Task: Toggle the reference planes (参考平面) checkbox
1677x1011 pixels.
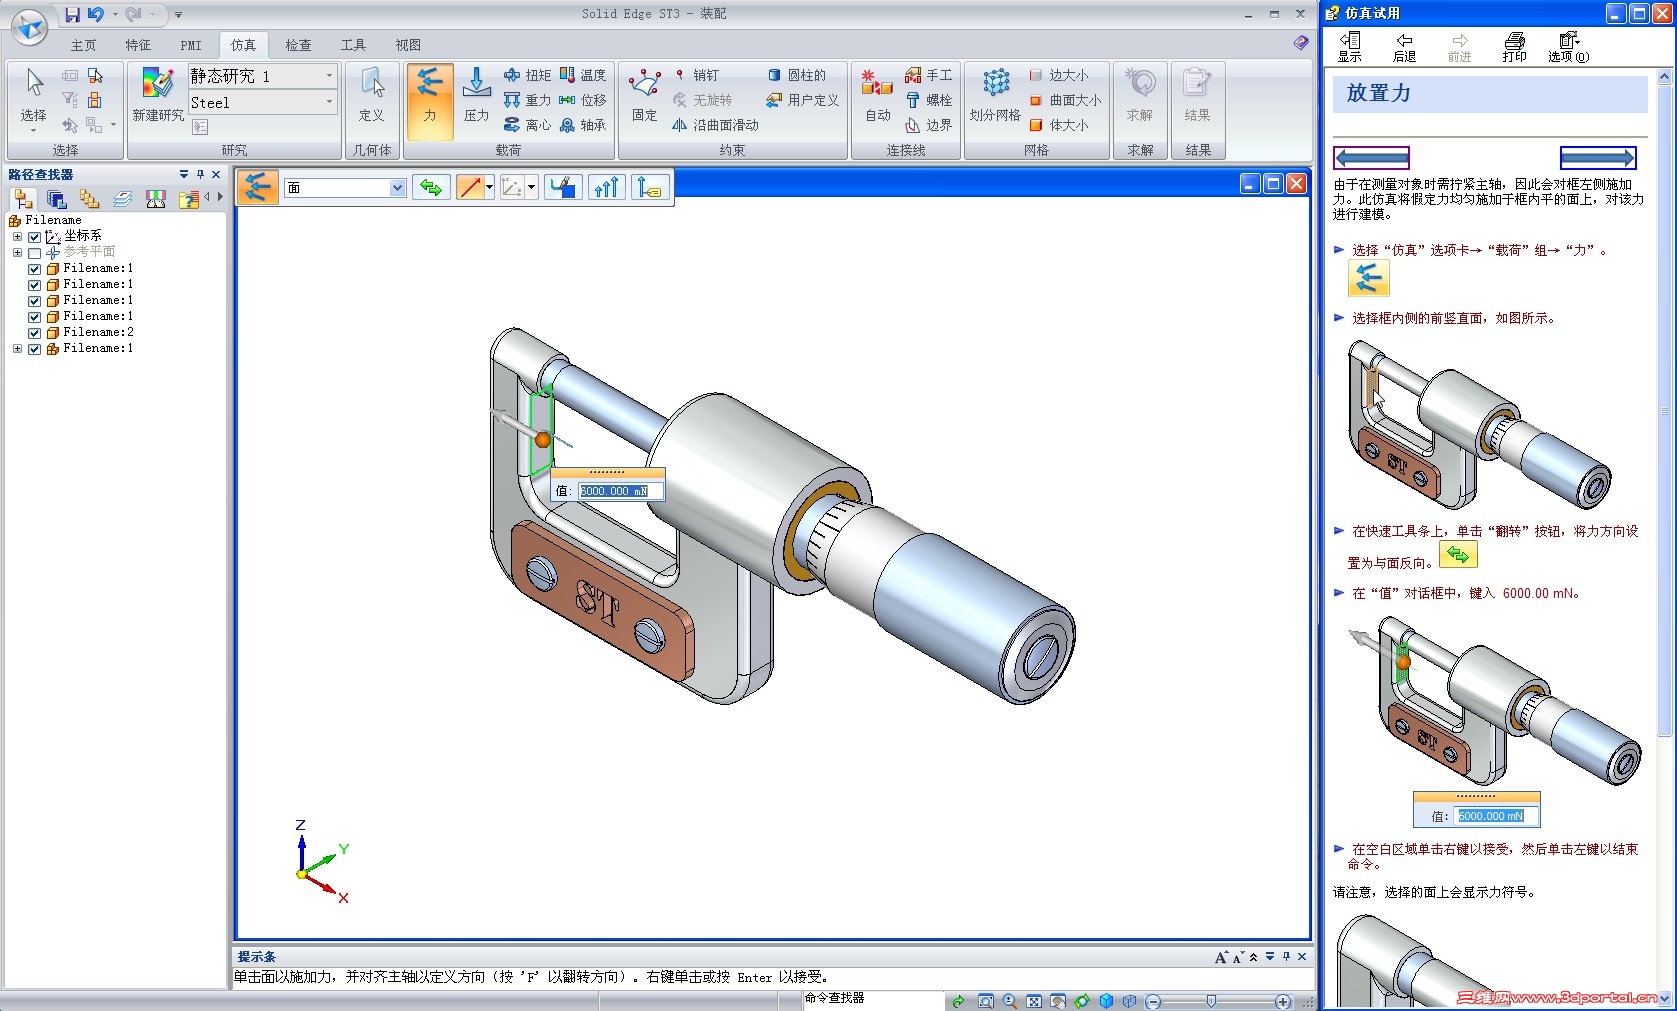Action: pyautogui.click(x=35, y=253)
